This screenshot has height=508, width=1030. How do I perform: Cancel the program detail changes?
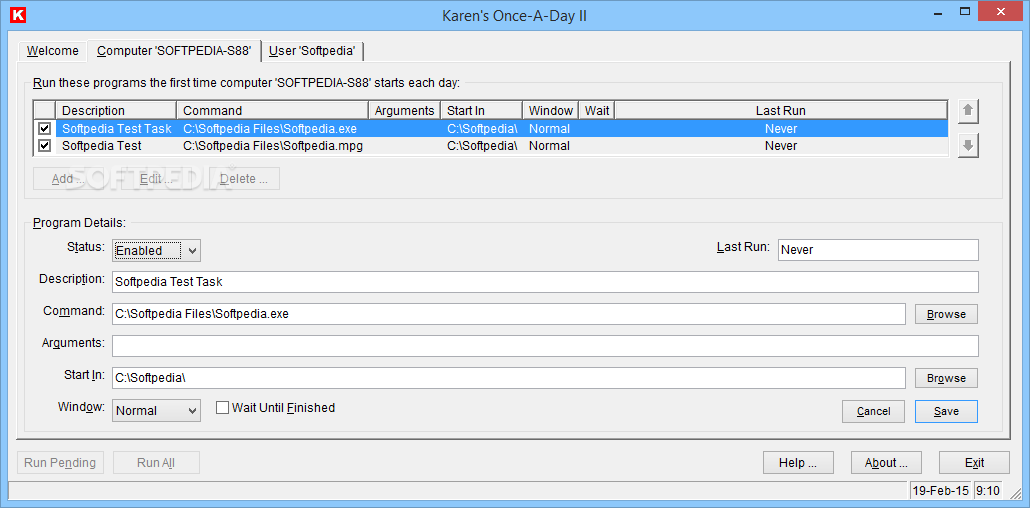click(874, 411)
